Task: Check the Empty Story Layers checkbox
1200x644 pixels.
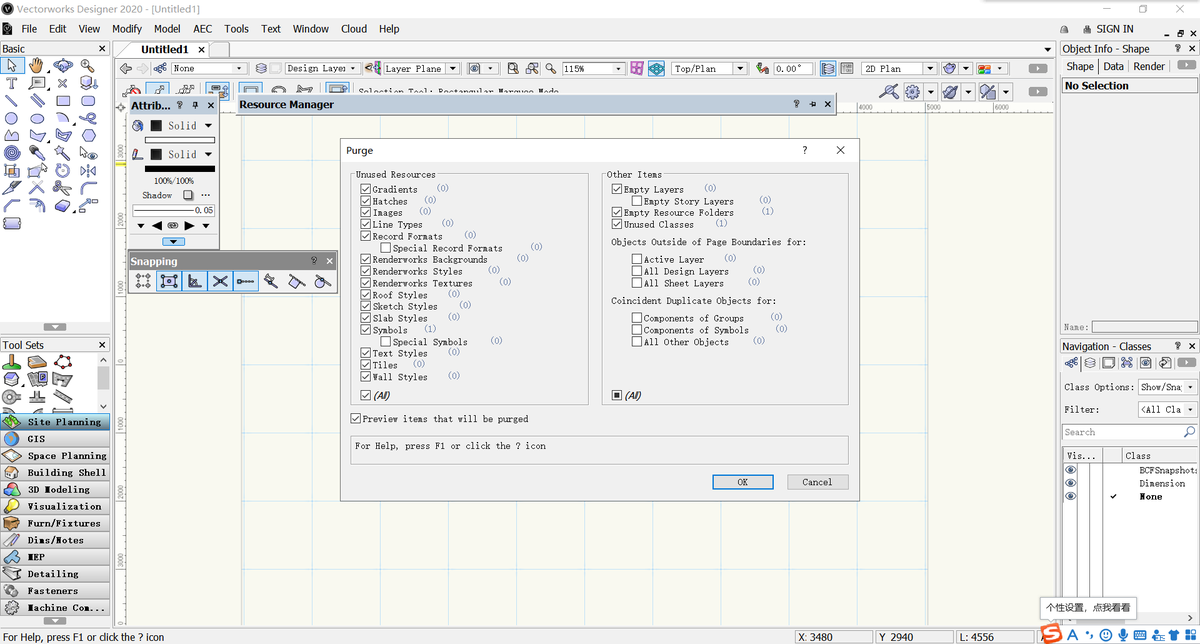Action: pyautogui.click(x=637, y=201)
